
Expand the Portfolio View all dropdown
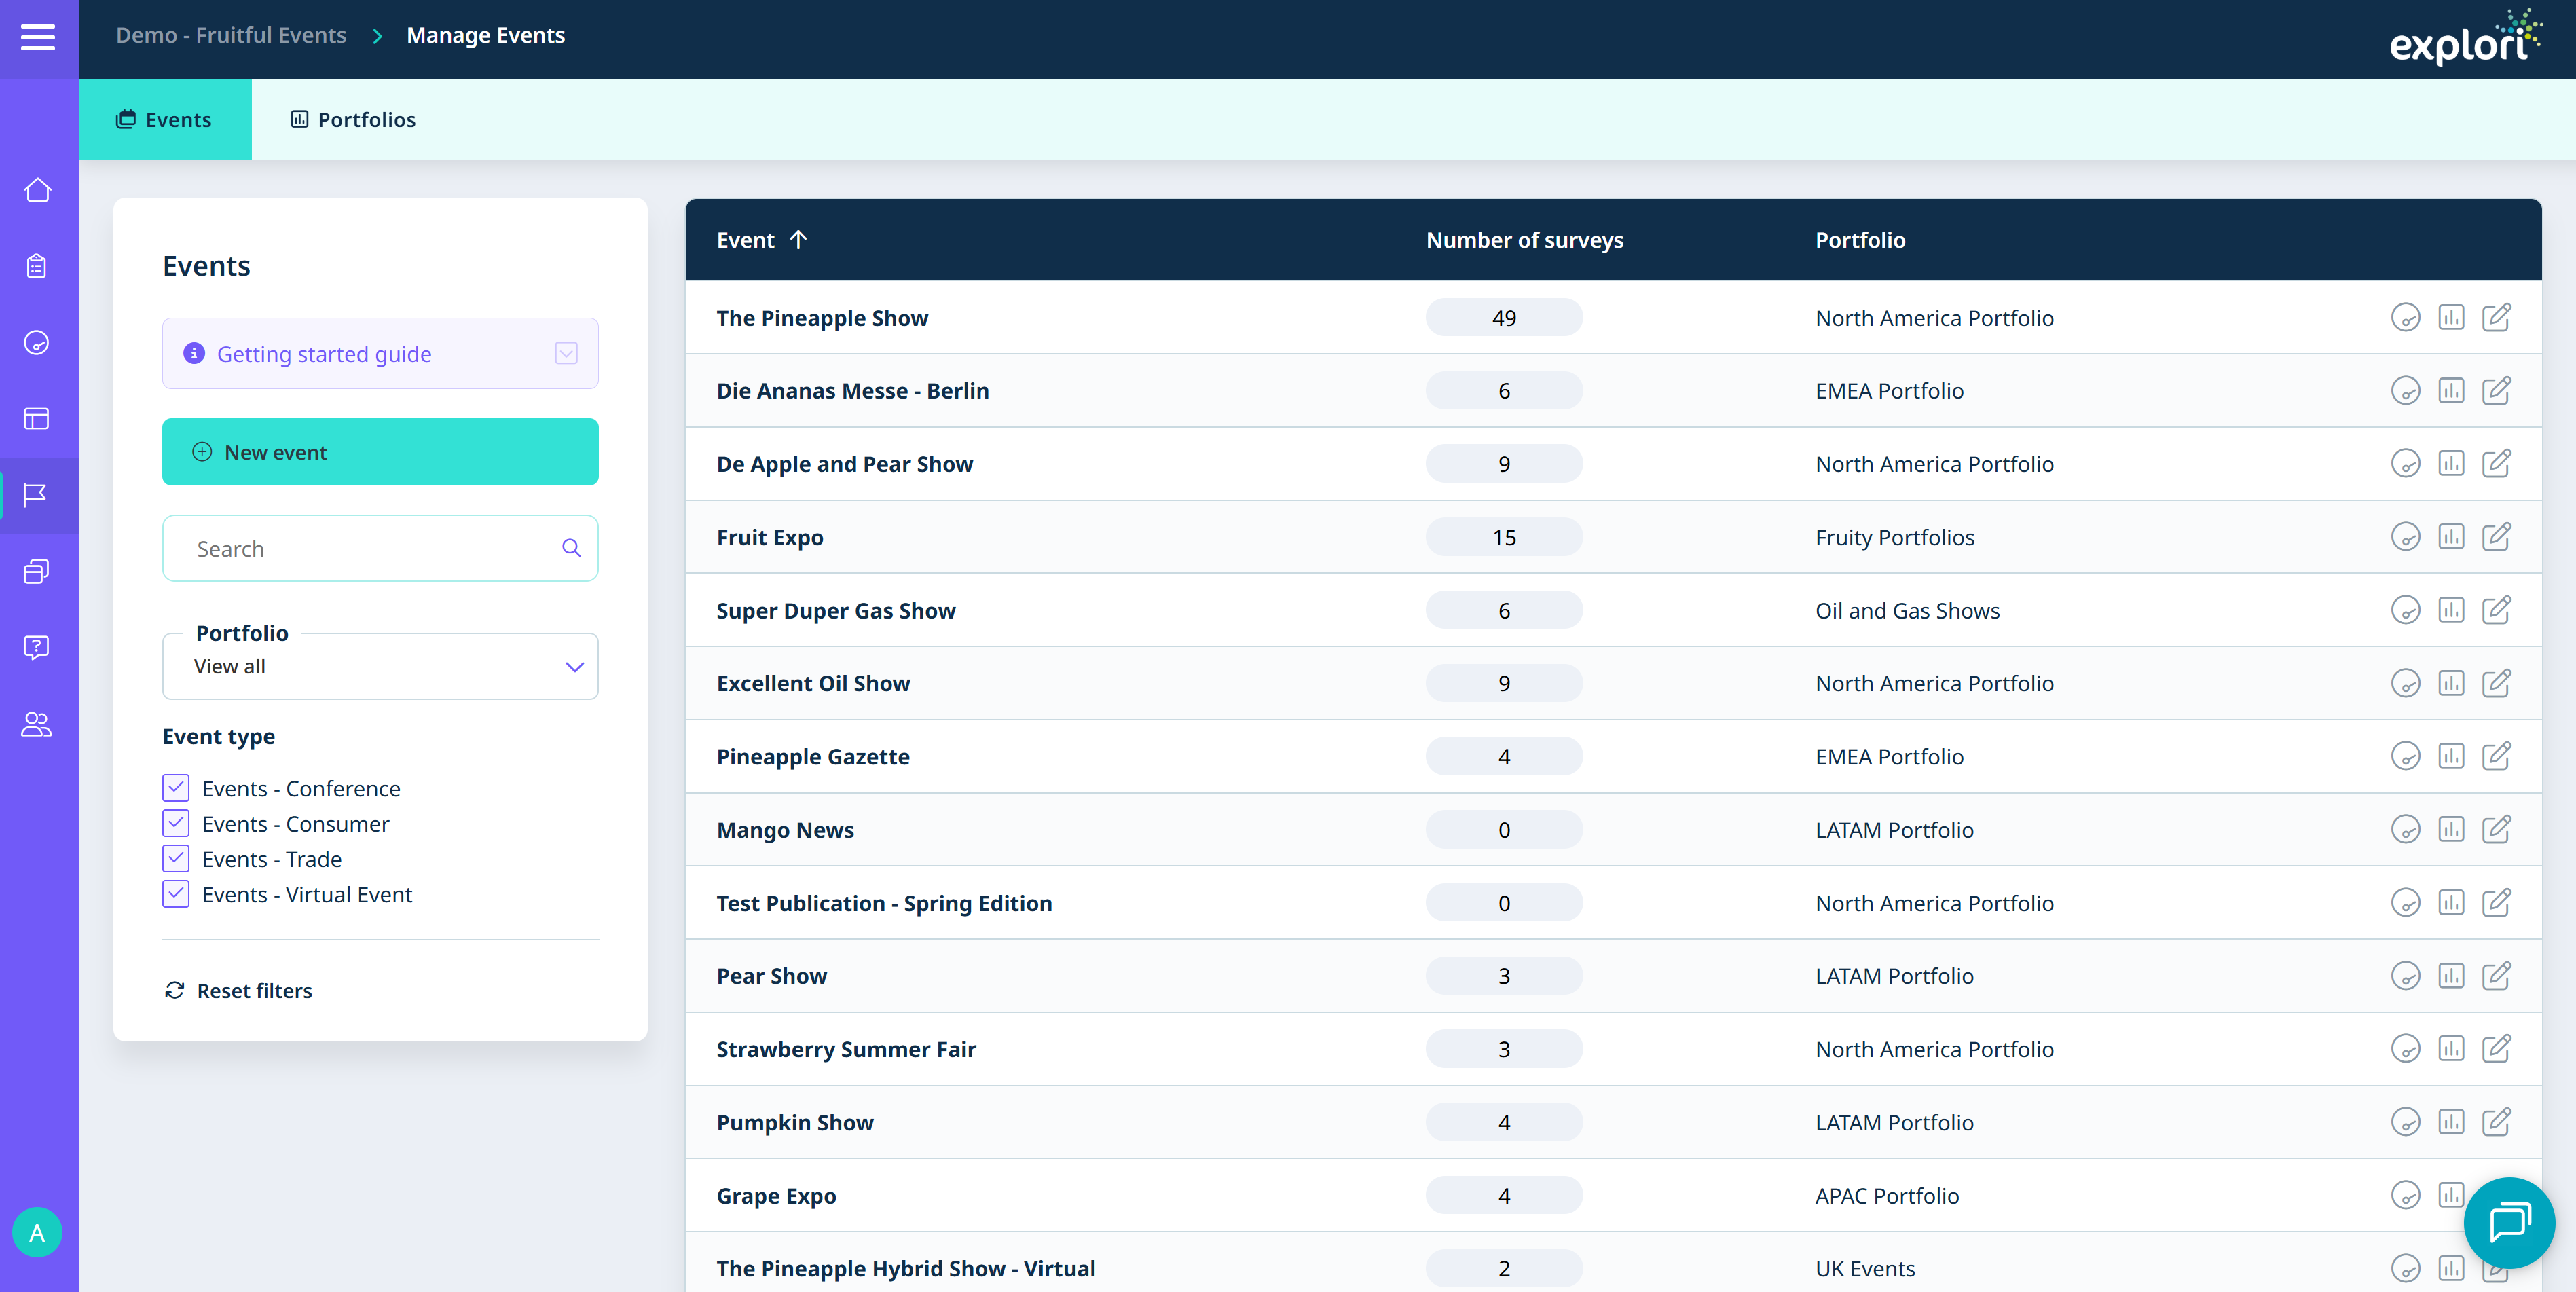pyautogui.click(x=380, y=666)
